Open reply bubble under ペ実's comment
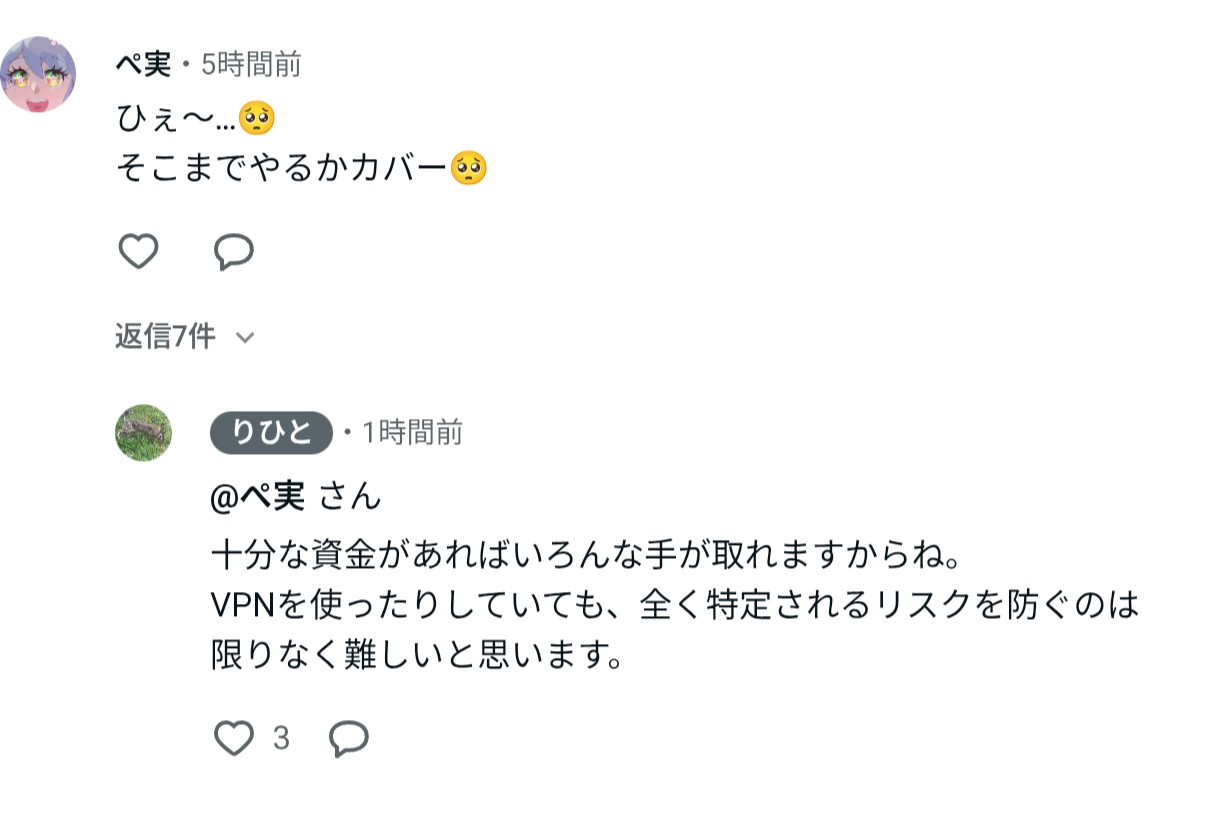The height and width of the screenshot is (822, 1220). click(234, 251)
